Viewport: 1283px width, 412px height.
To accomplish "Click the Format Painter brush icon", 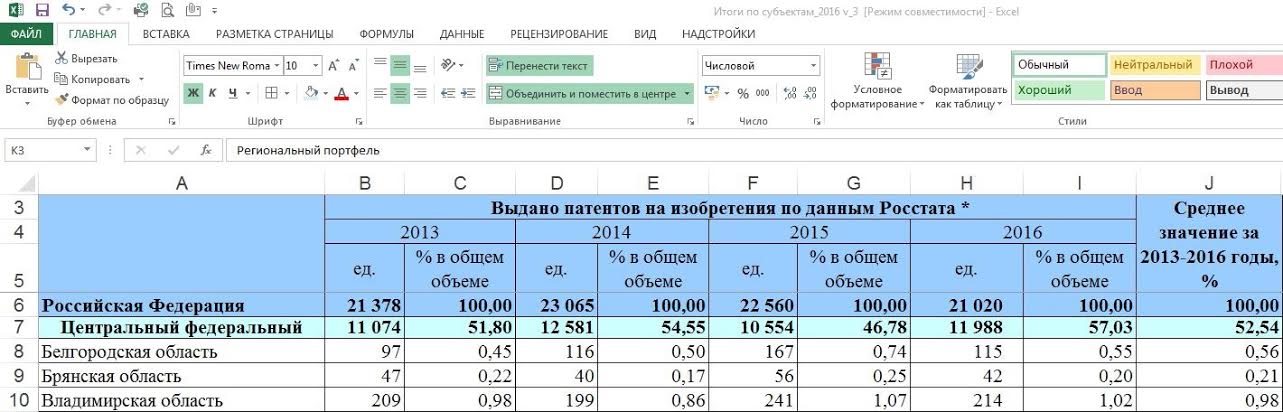I will pos(62,100).
